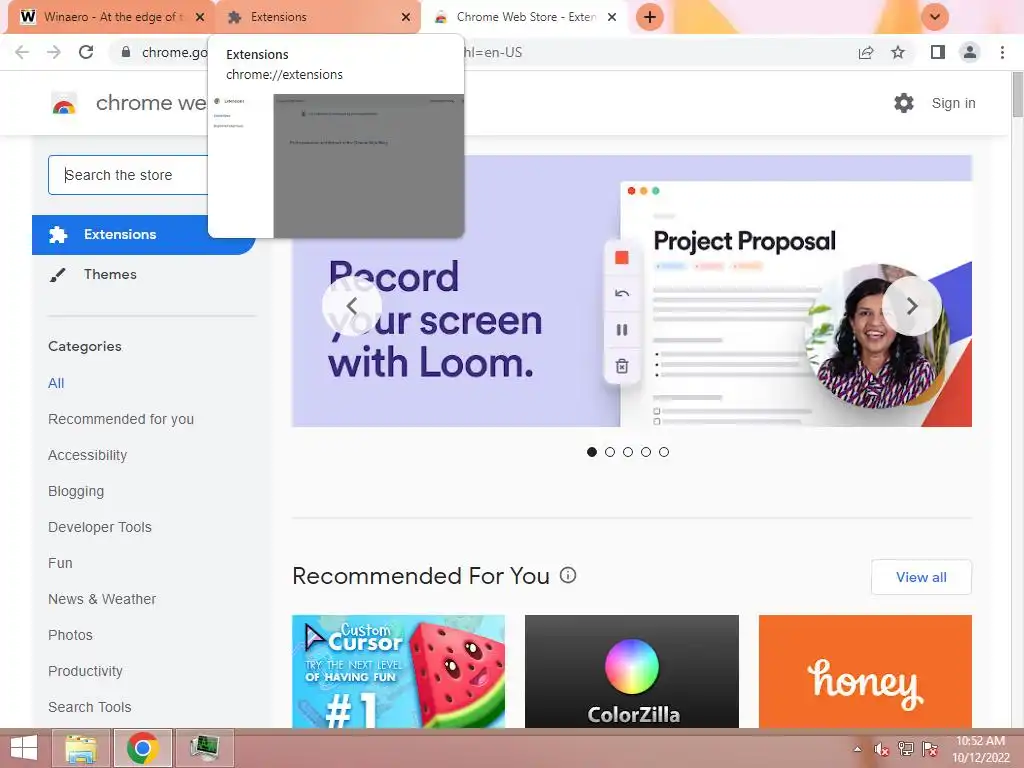This screenshot has height=768, width=1024.
Task: Select the Chrome Web Store tab
Action: coord(524,17)
